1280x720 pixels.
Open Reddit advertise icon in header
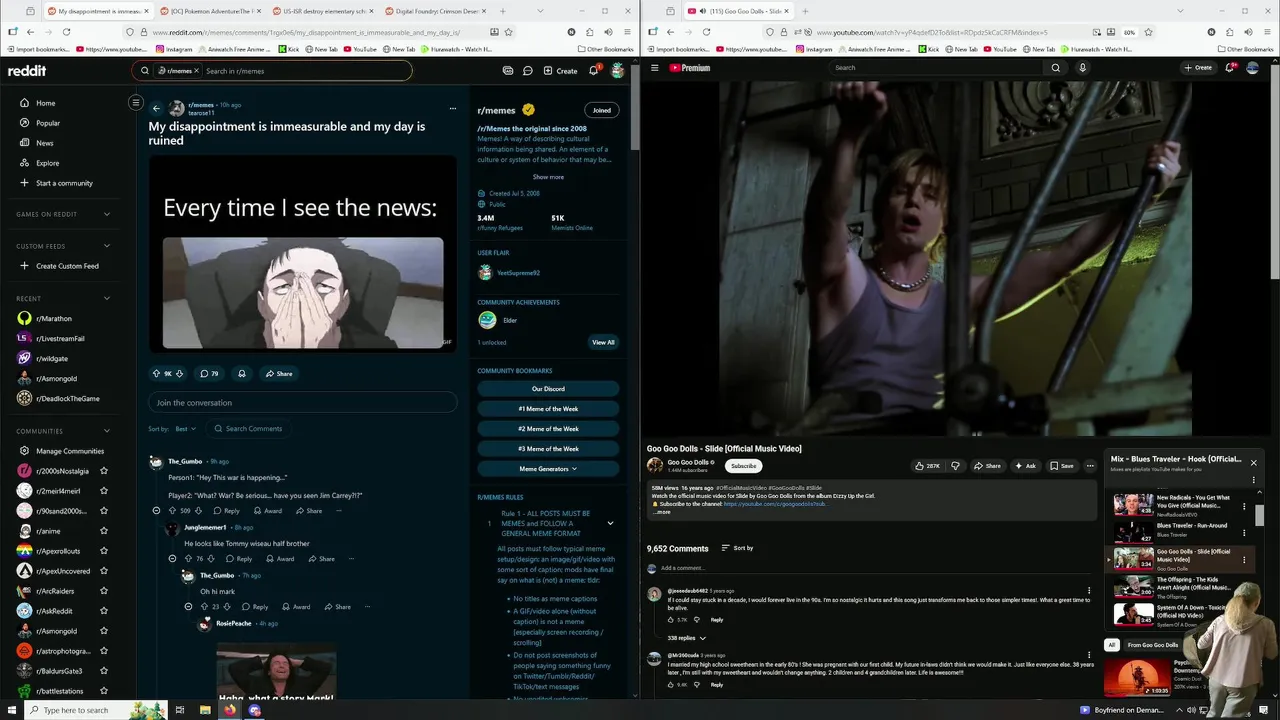point(508,71)
